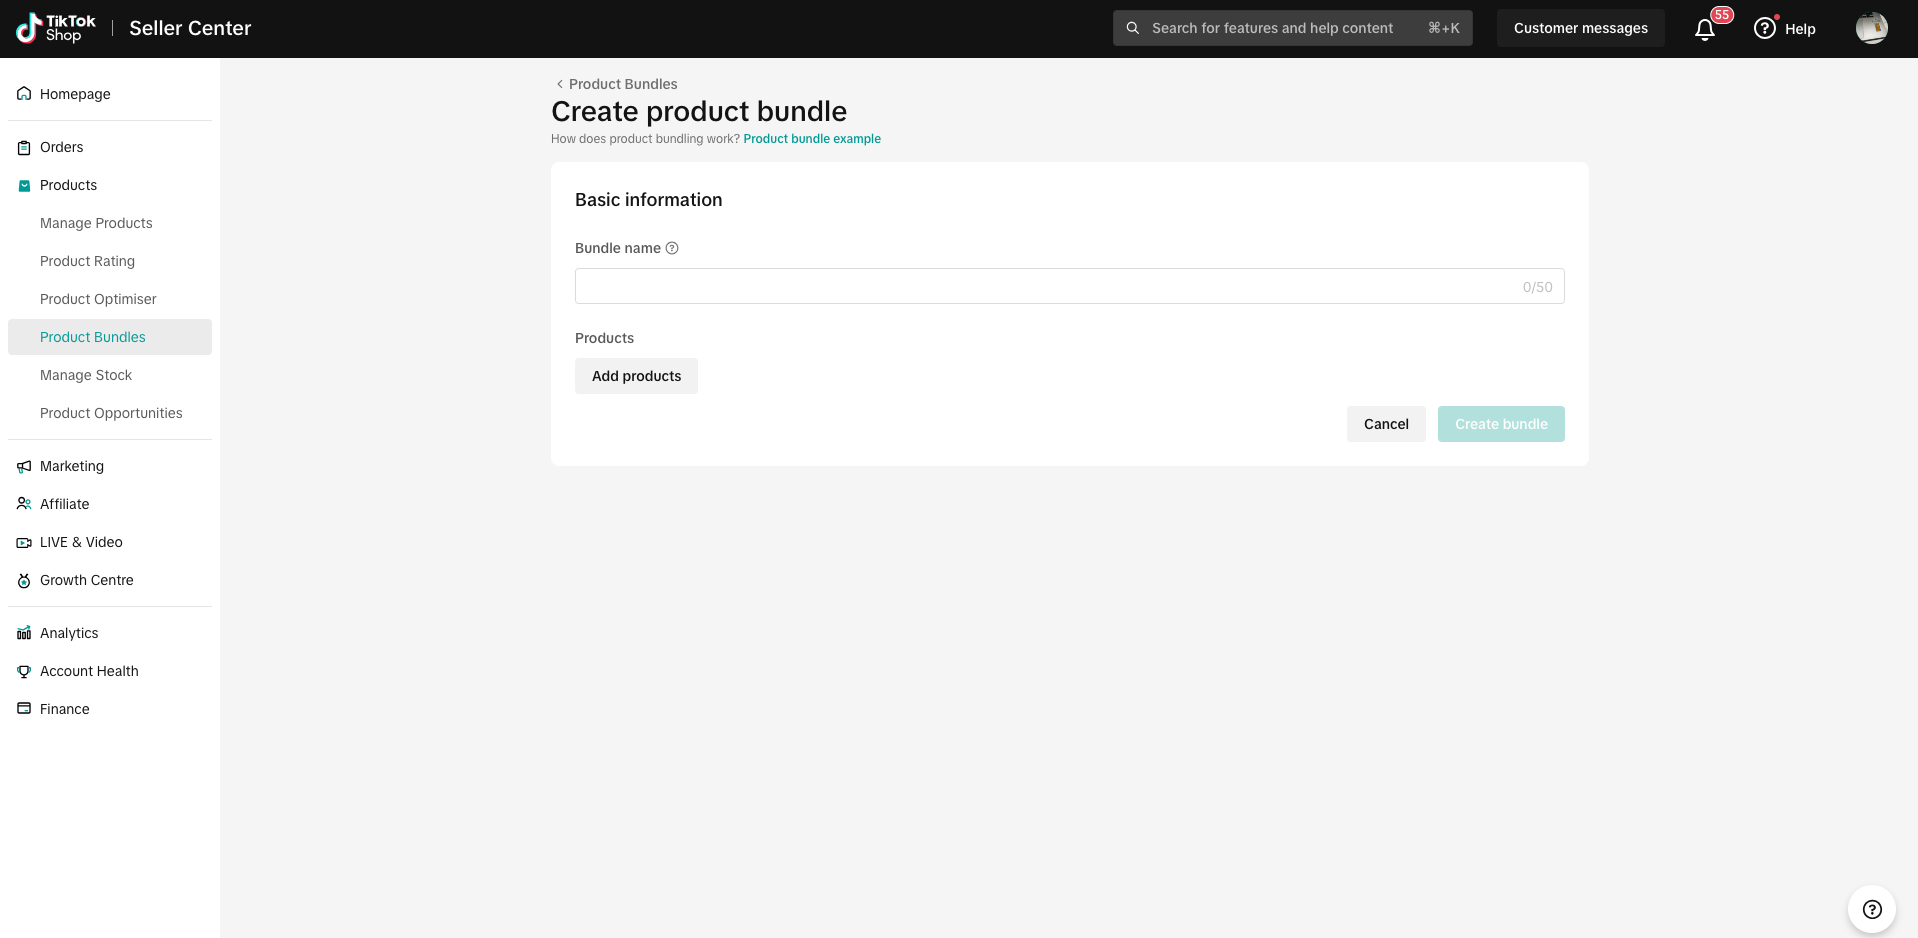Viewport: 1918px width, 938px height.
Task: Click the Add products button
Action: point(636,376)
